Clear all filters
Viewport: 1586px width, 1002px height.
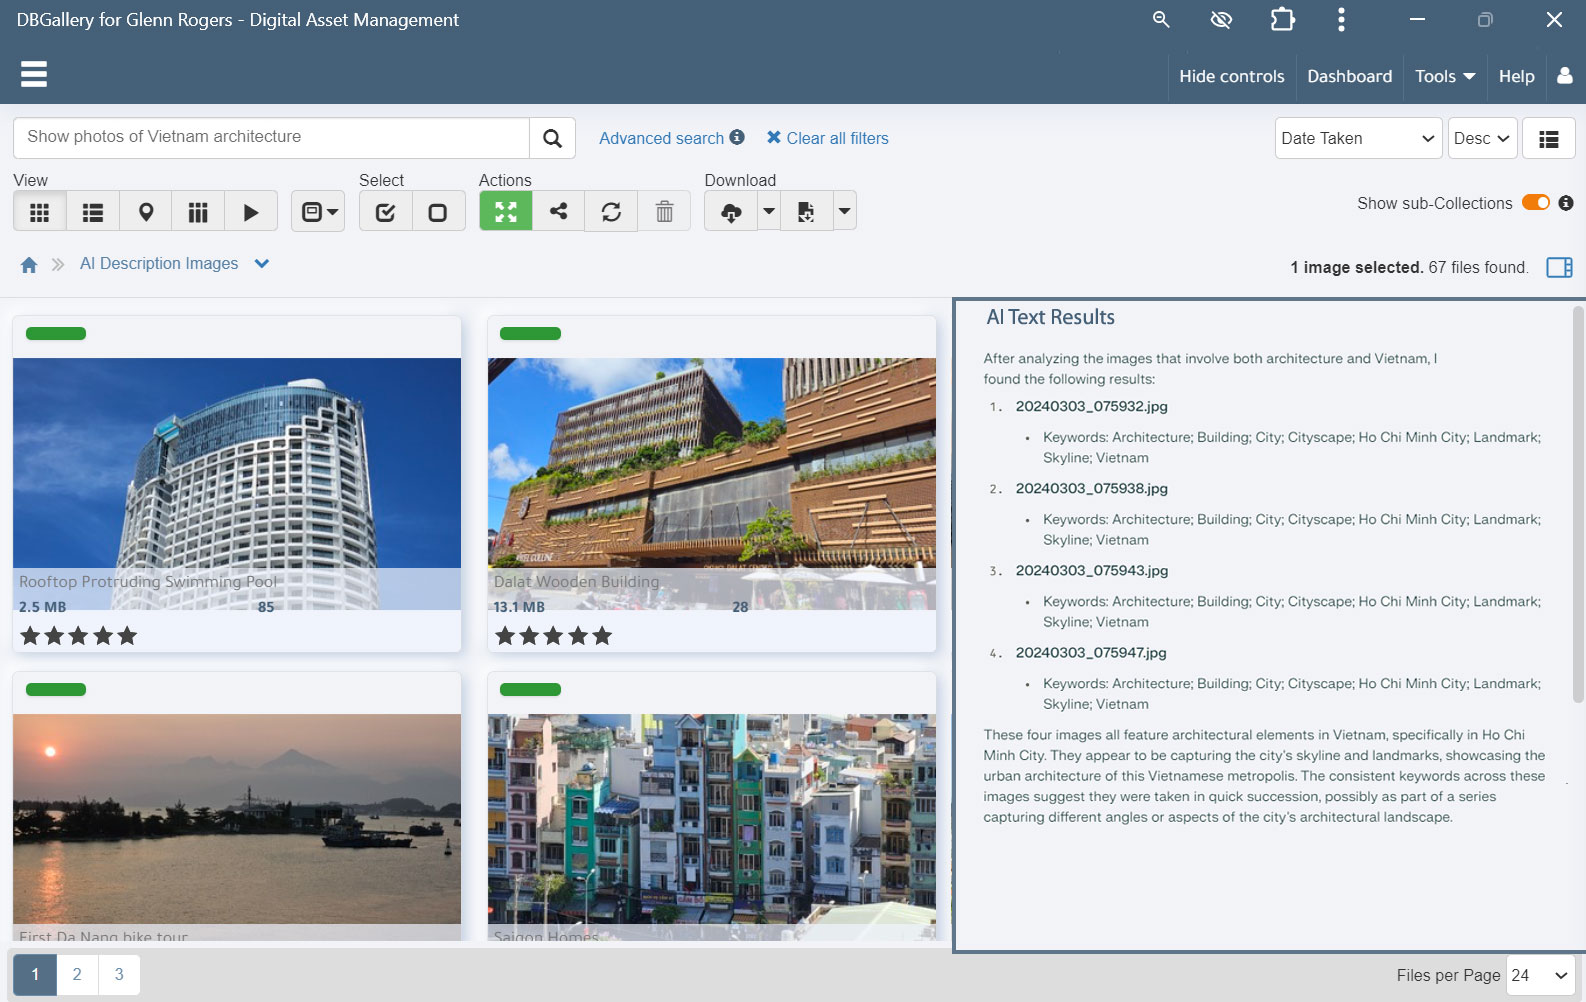tap(827, 138)
